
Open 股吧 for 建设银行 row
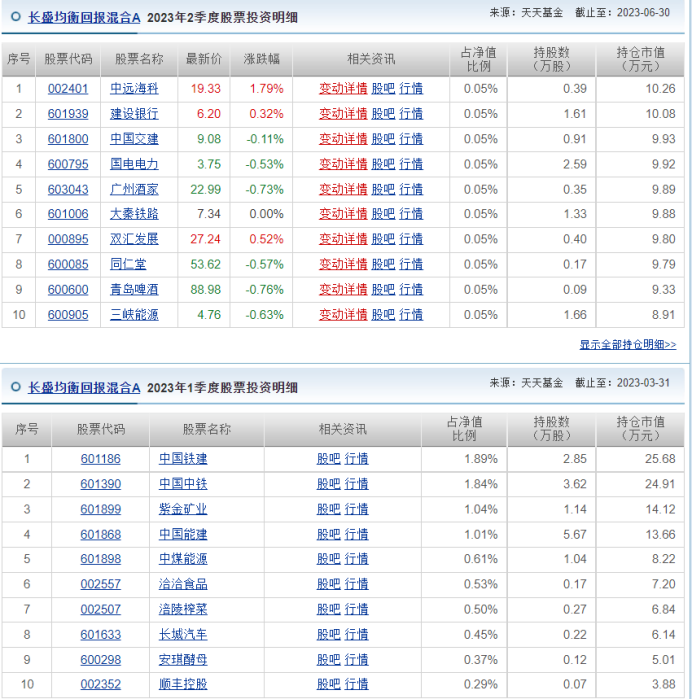pos(383,114)
